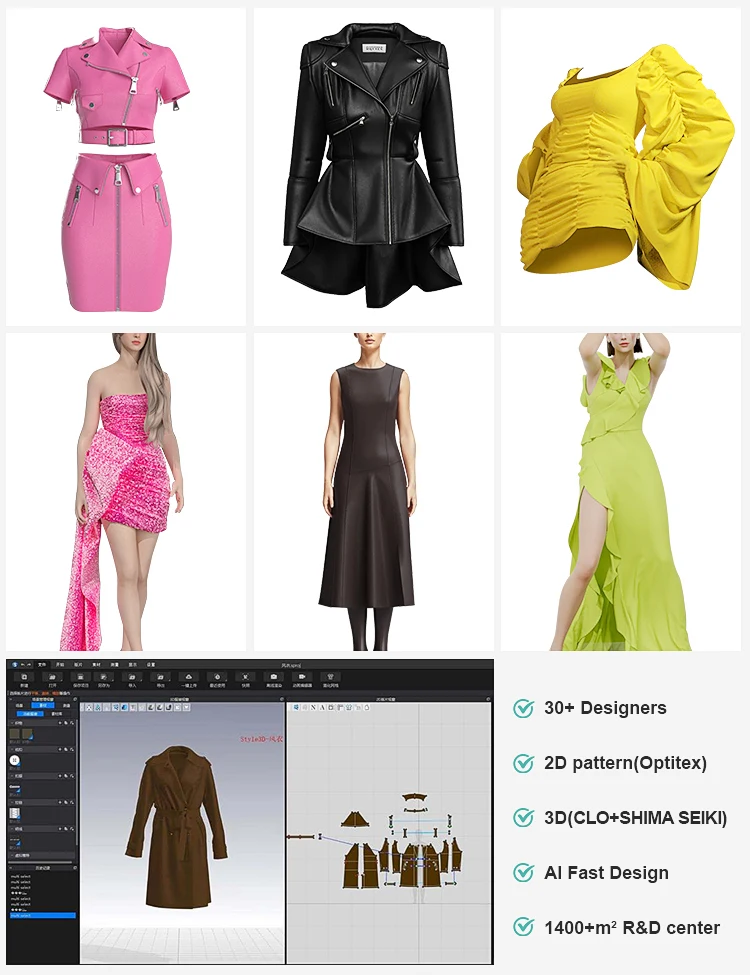Click the 'AI Fast Design' text
The width and height of the screenshot is (750, 975).
[606, 873]
